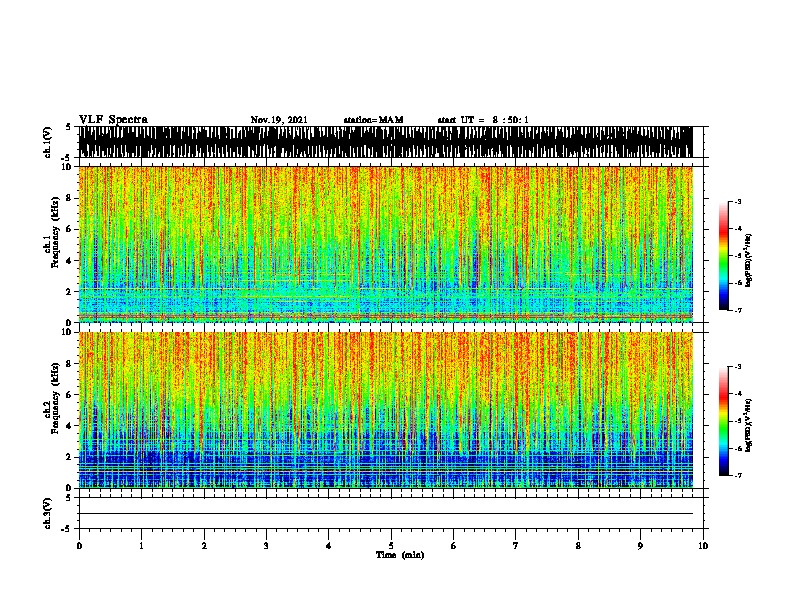Click the time axis tick label "5"
The image size is (792, 612).
point(391,546)
